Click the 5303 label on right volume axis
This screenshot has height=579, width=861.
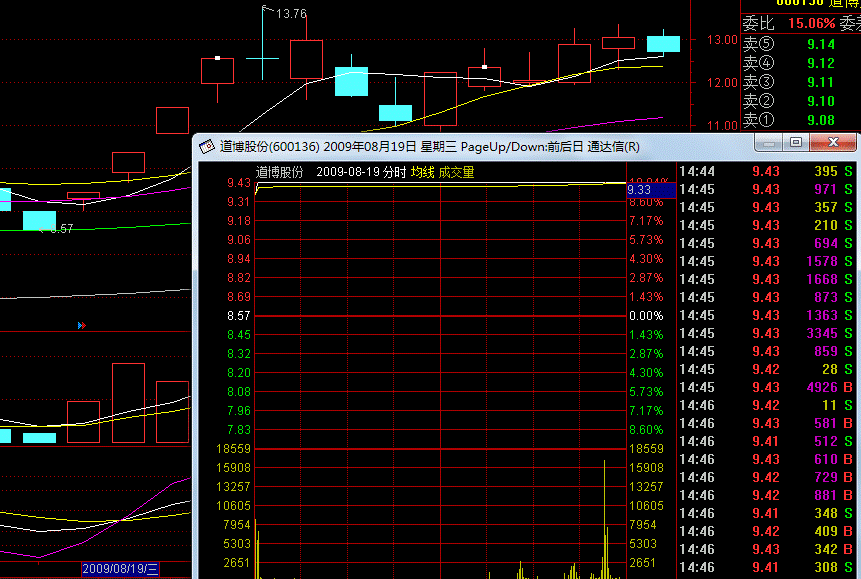642,544
